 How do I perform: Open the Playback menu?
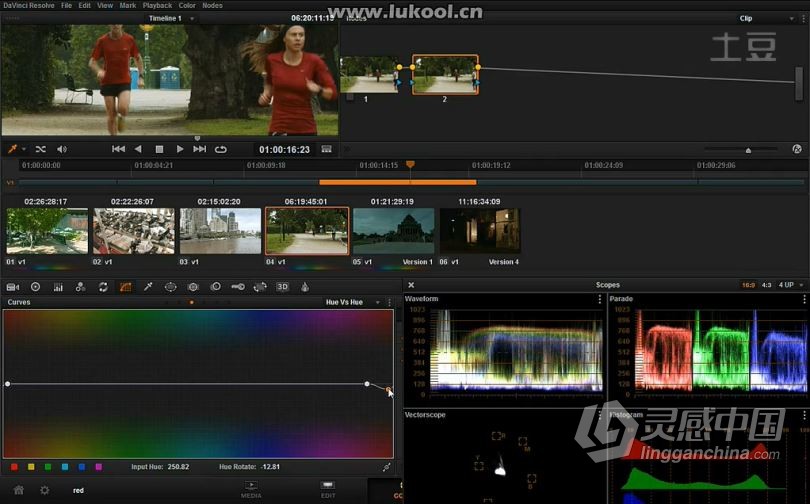(x=158, y=6)
